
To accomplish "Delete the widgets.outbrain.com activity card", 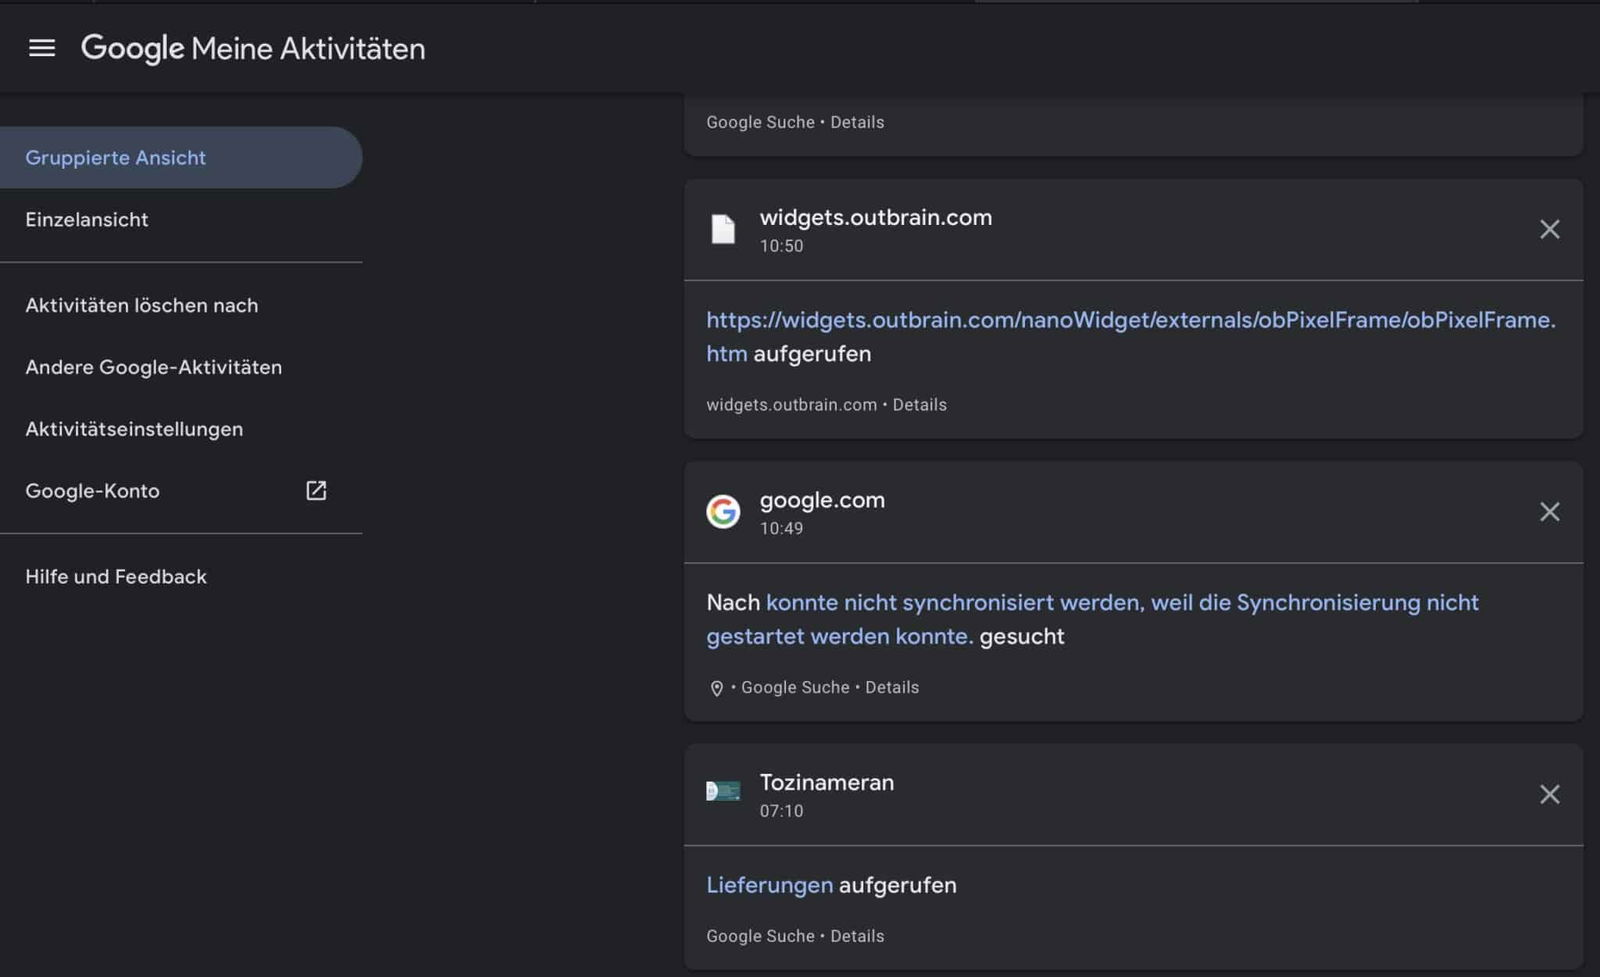I will click(1549, 229).
